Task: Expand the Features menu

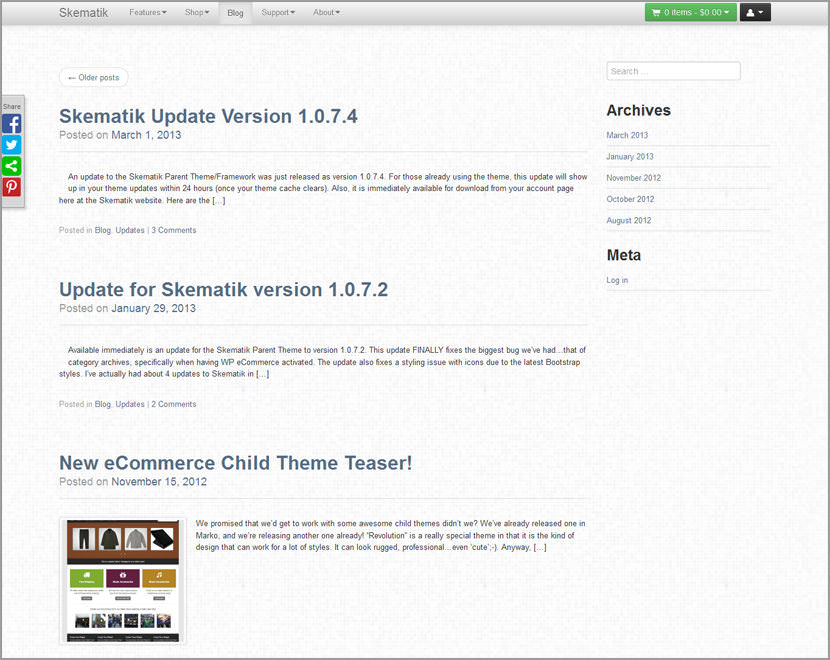Action: 148,12
